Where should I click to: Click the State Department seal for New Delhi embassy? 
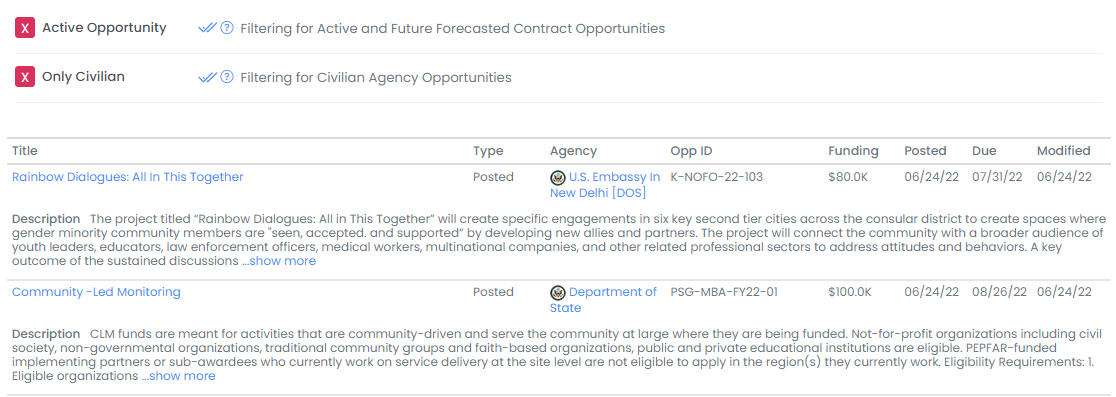(557, 177)
